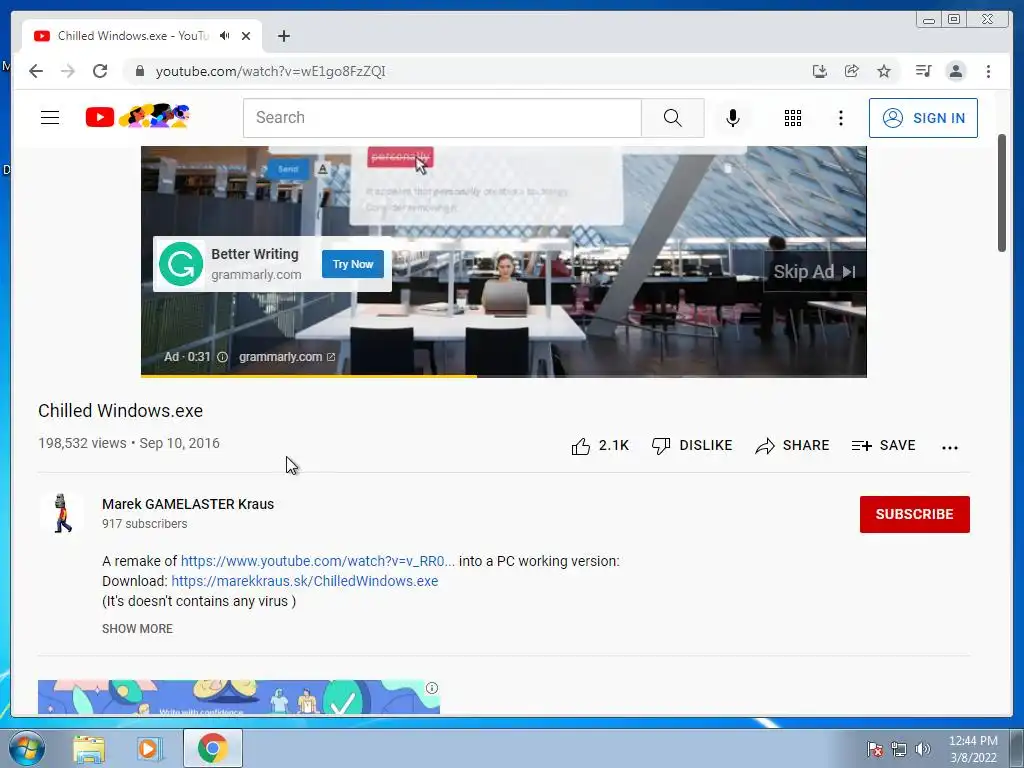Open YouTube settings three-dot menu
1024x768 pixels.
tap(840, 118)
